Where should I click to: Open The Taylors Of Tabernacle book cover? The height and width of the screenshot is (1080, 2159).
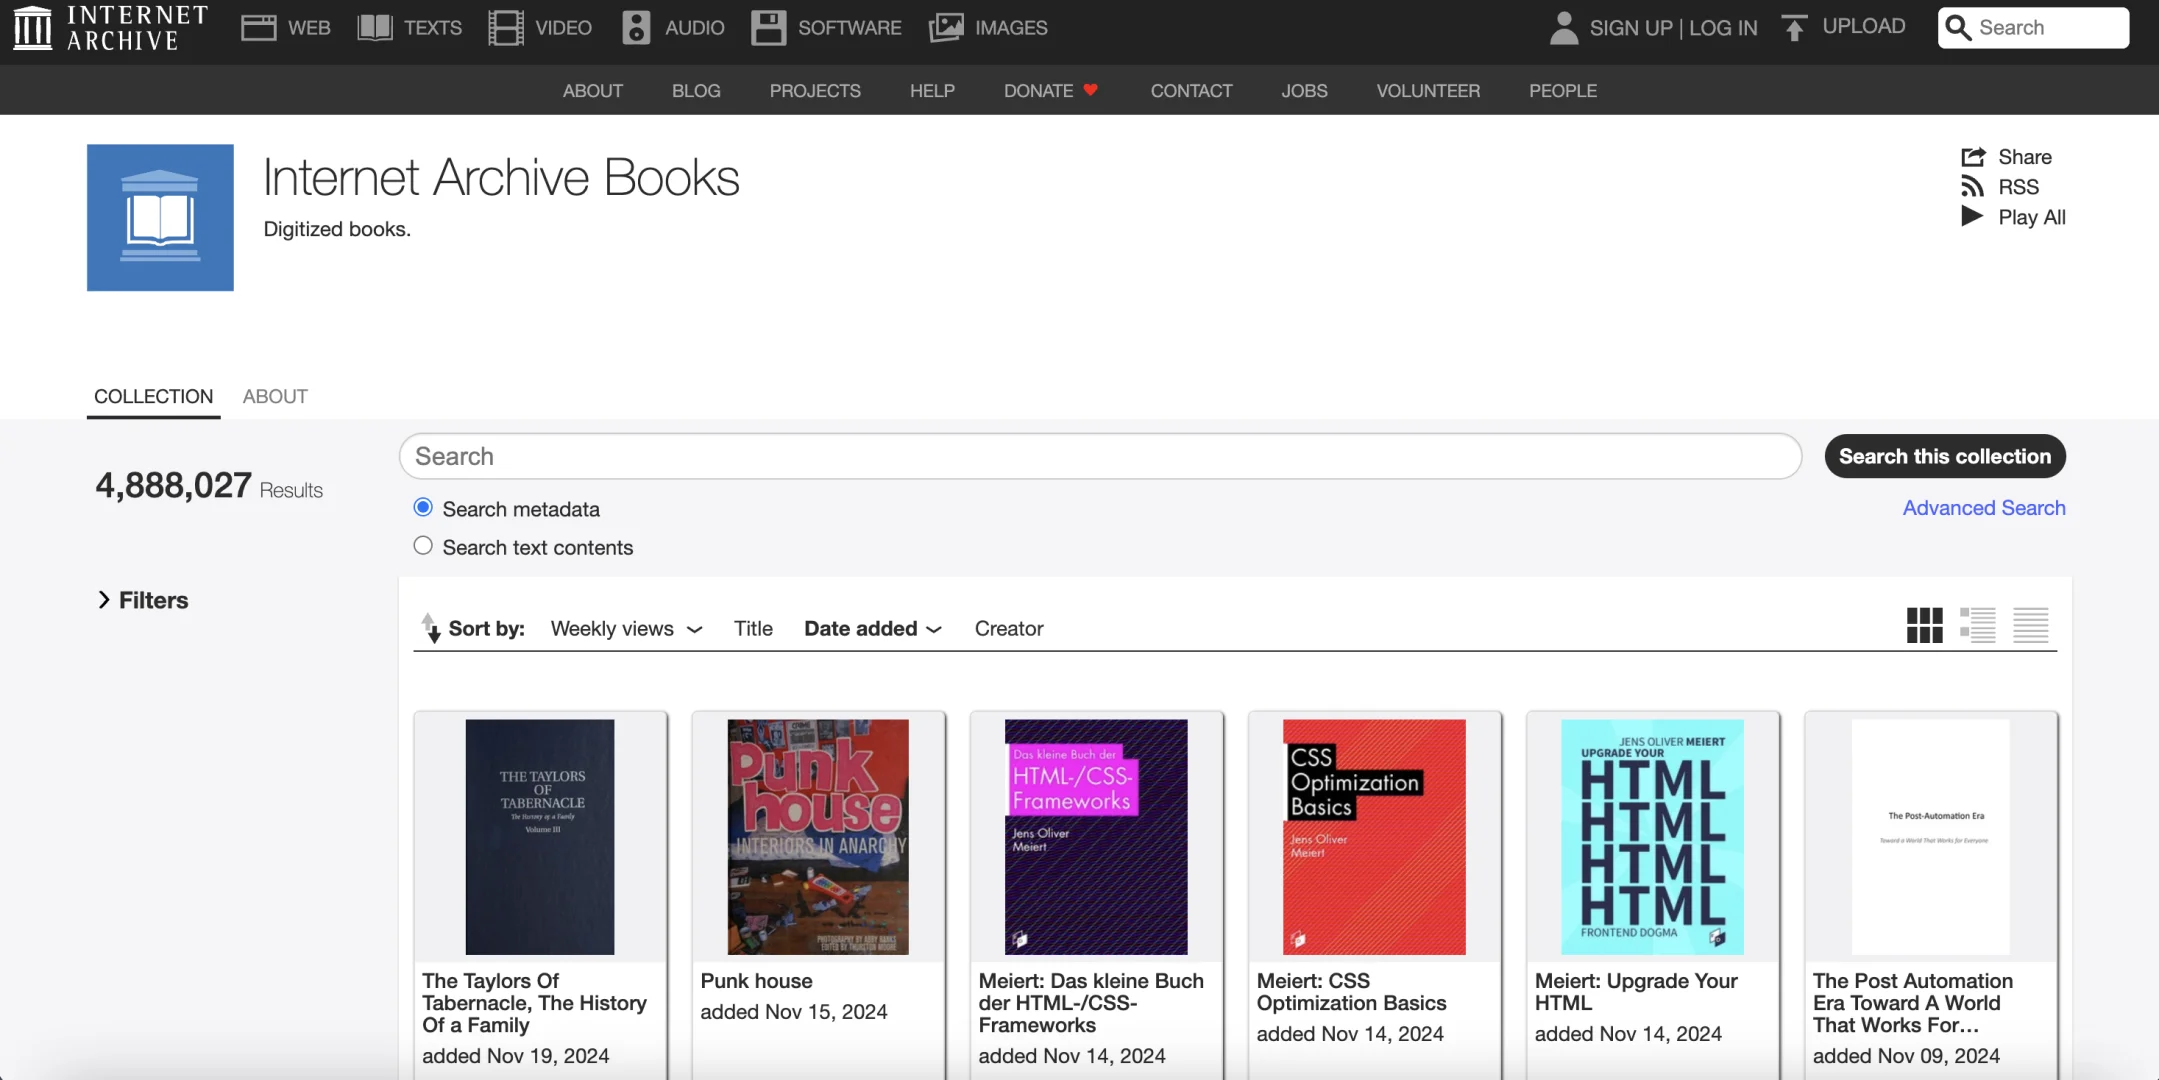tap(540, 837)
